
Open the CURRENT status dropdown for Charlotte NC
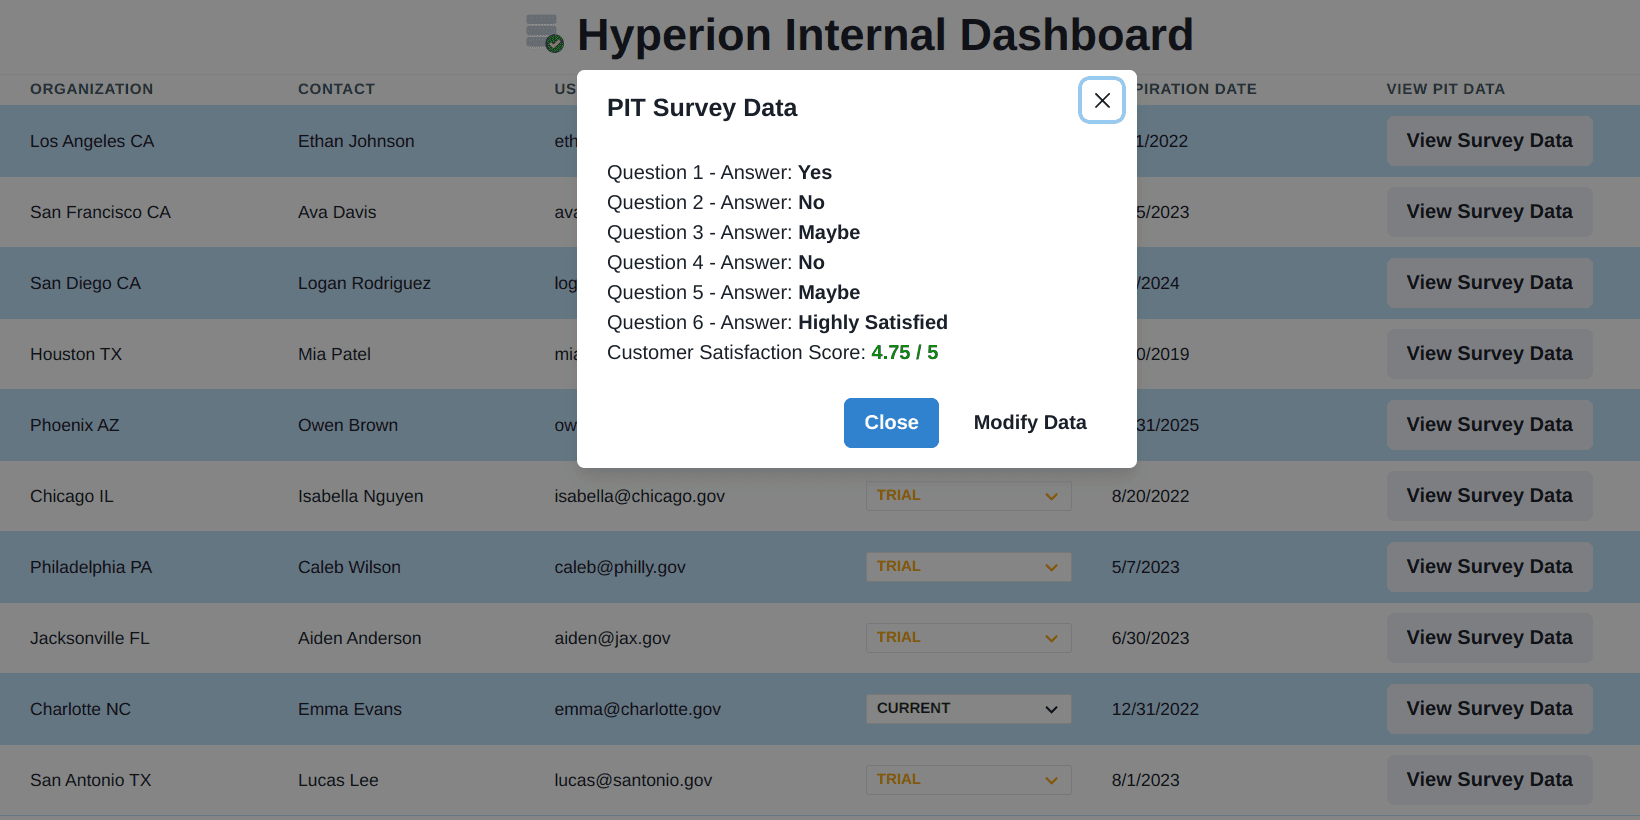968,709
